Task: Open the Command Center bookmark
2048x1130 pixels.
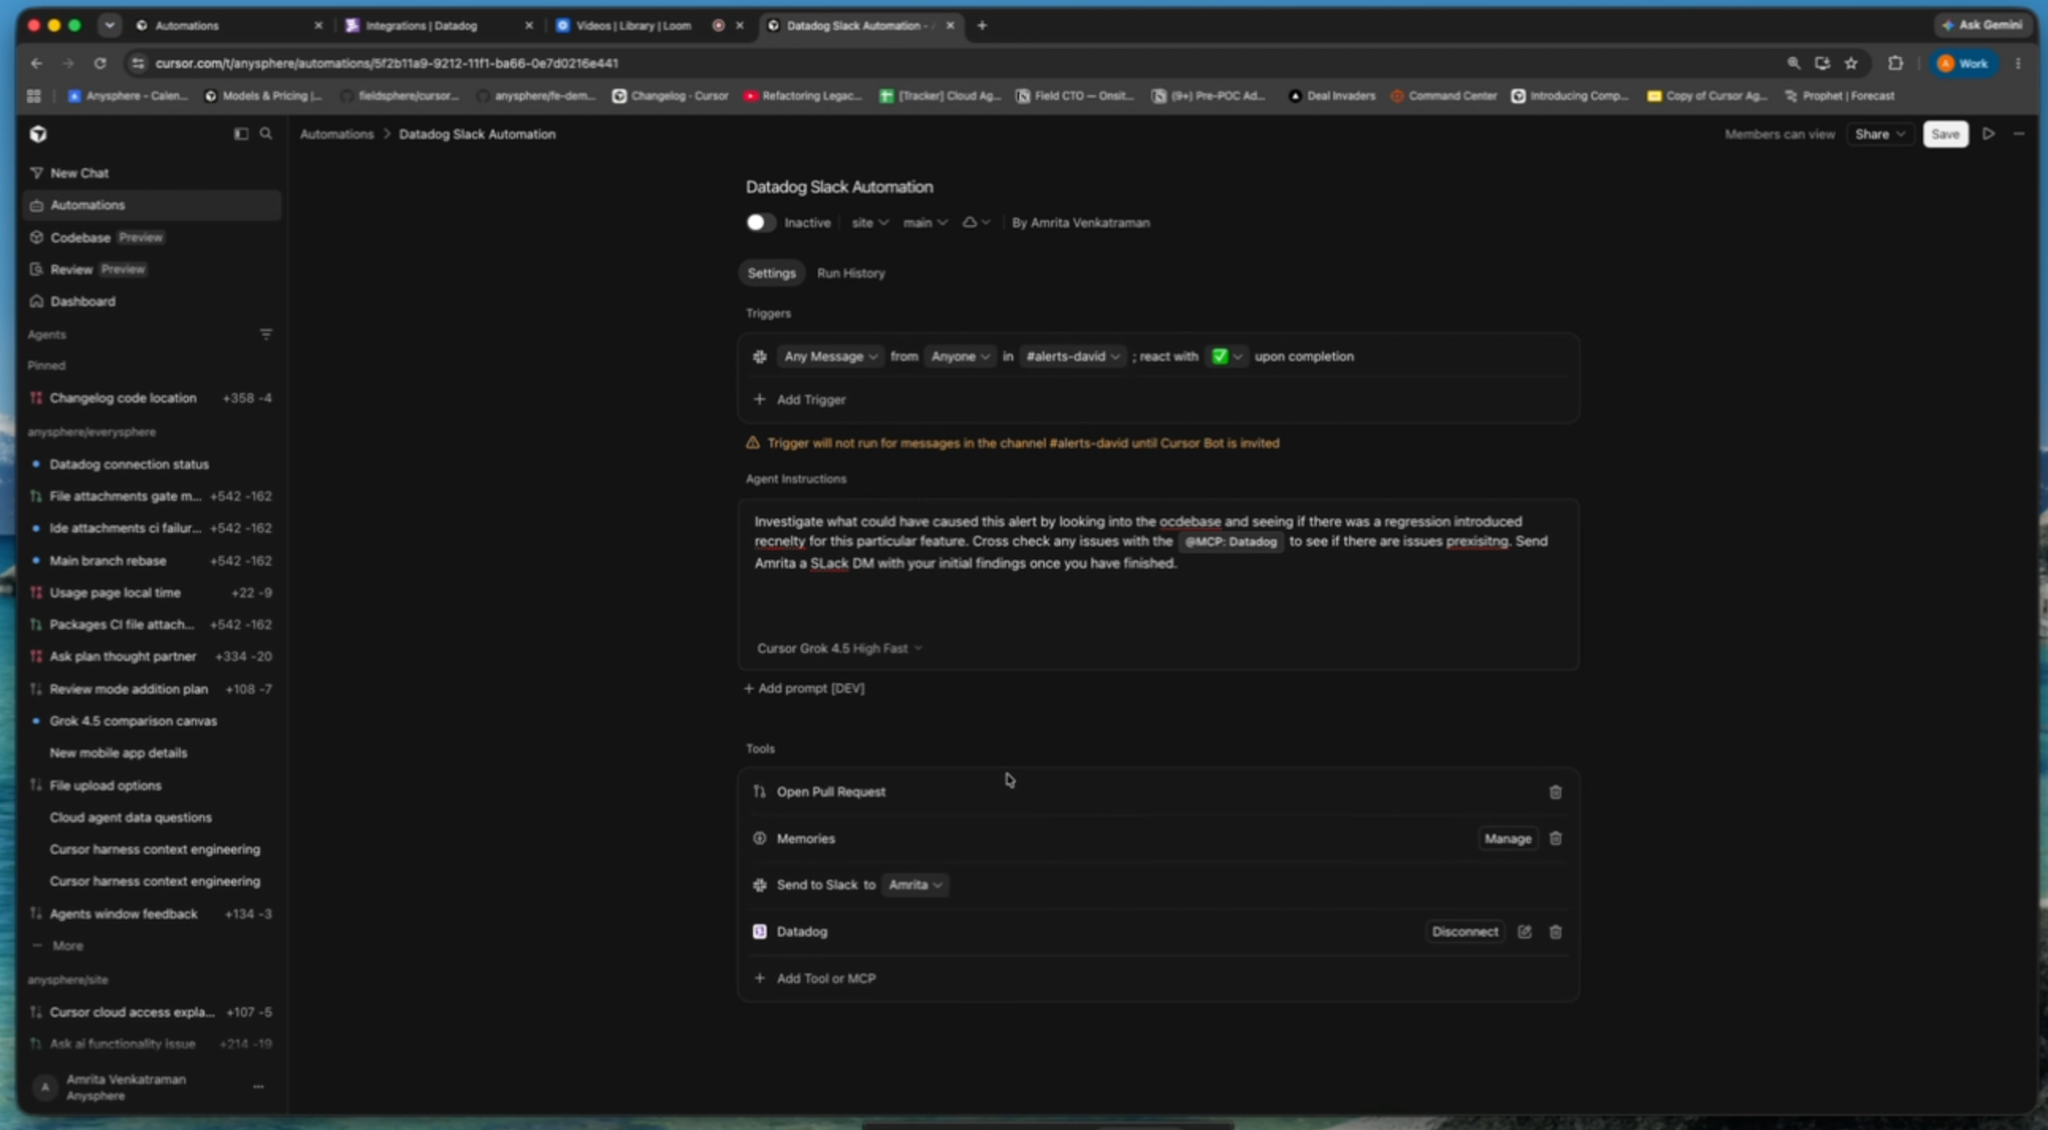Action: 1443,96
